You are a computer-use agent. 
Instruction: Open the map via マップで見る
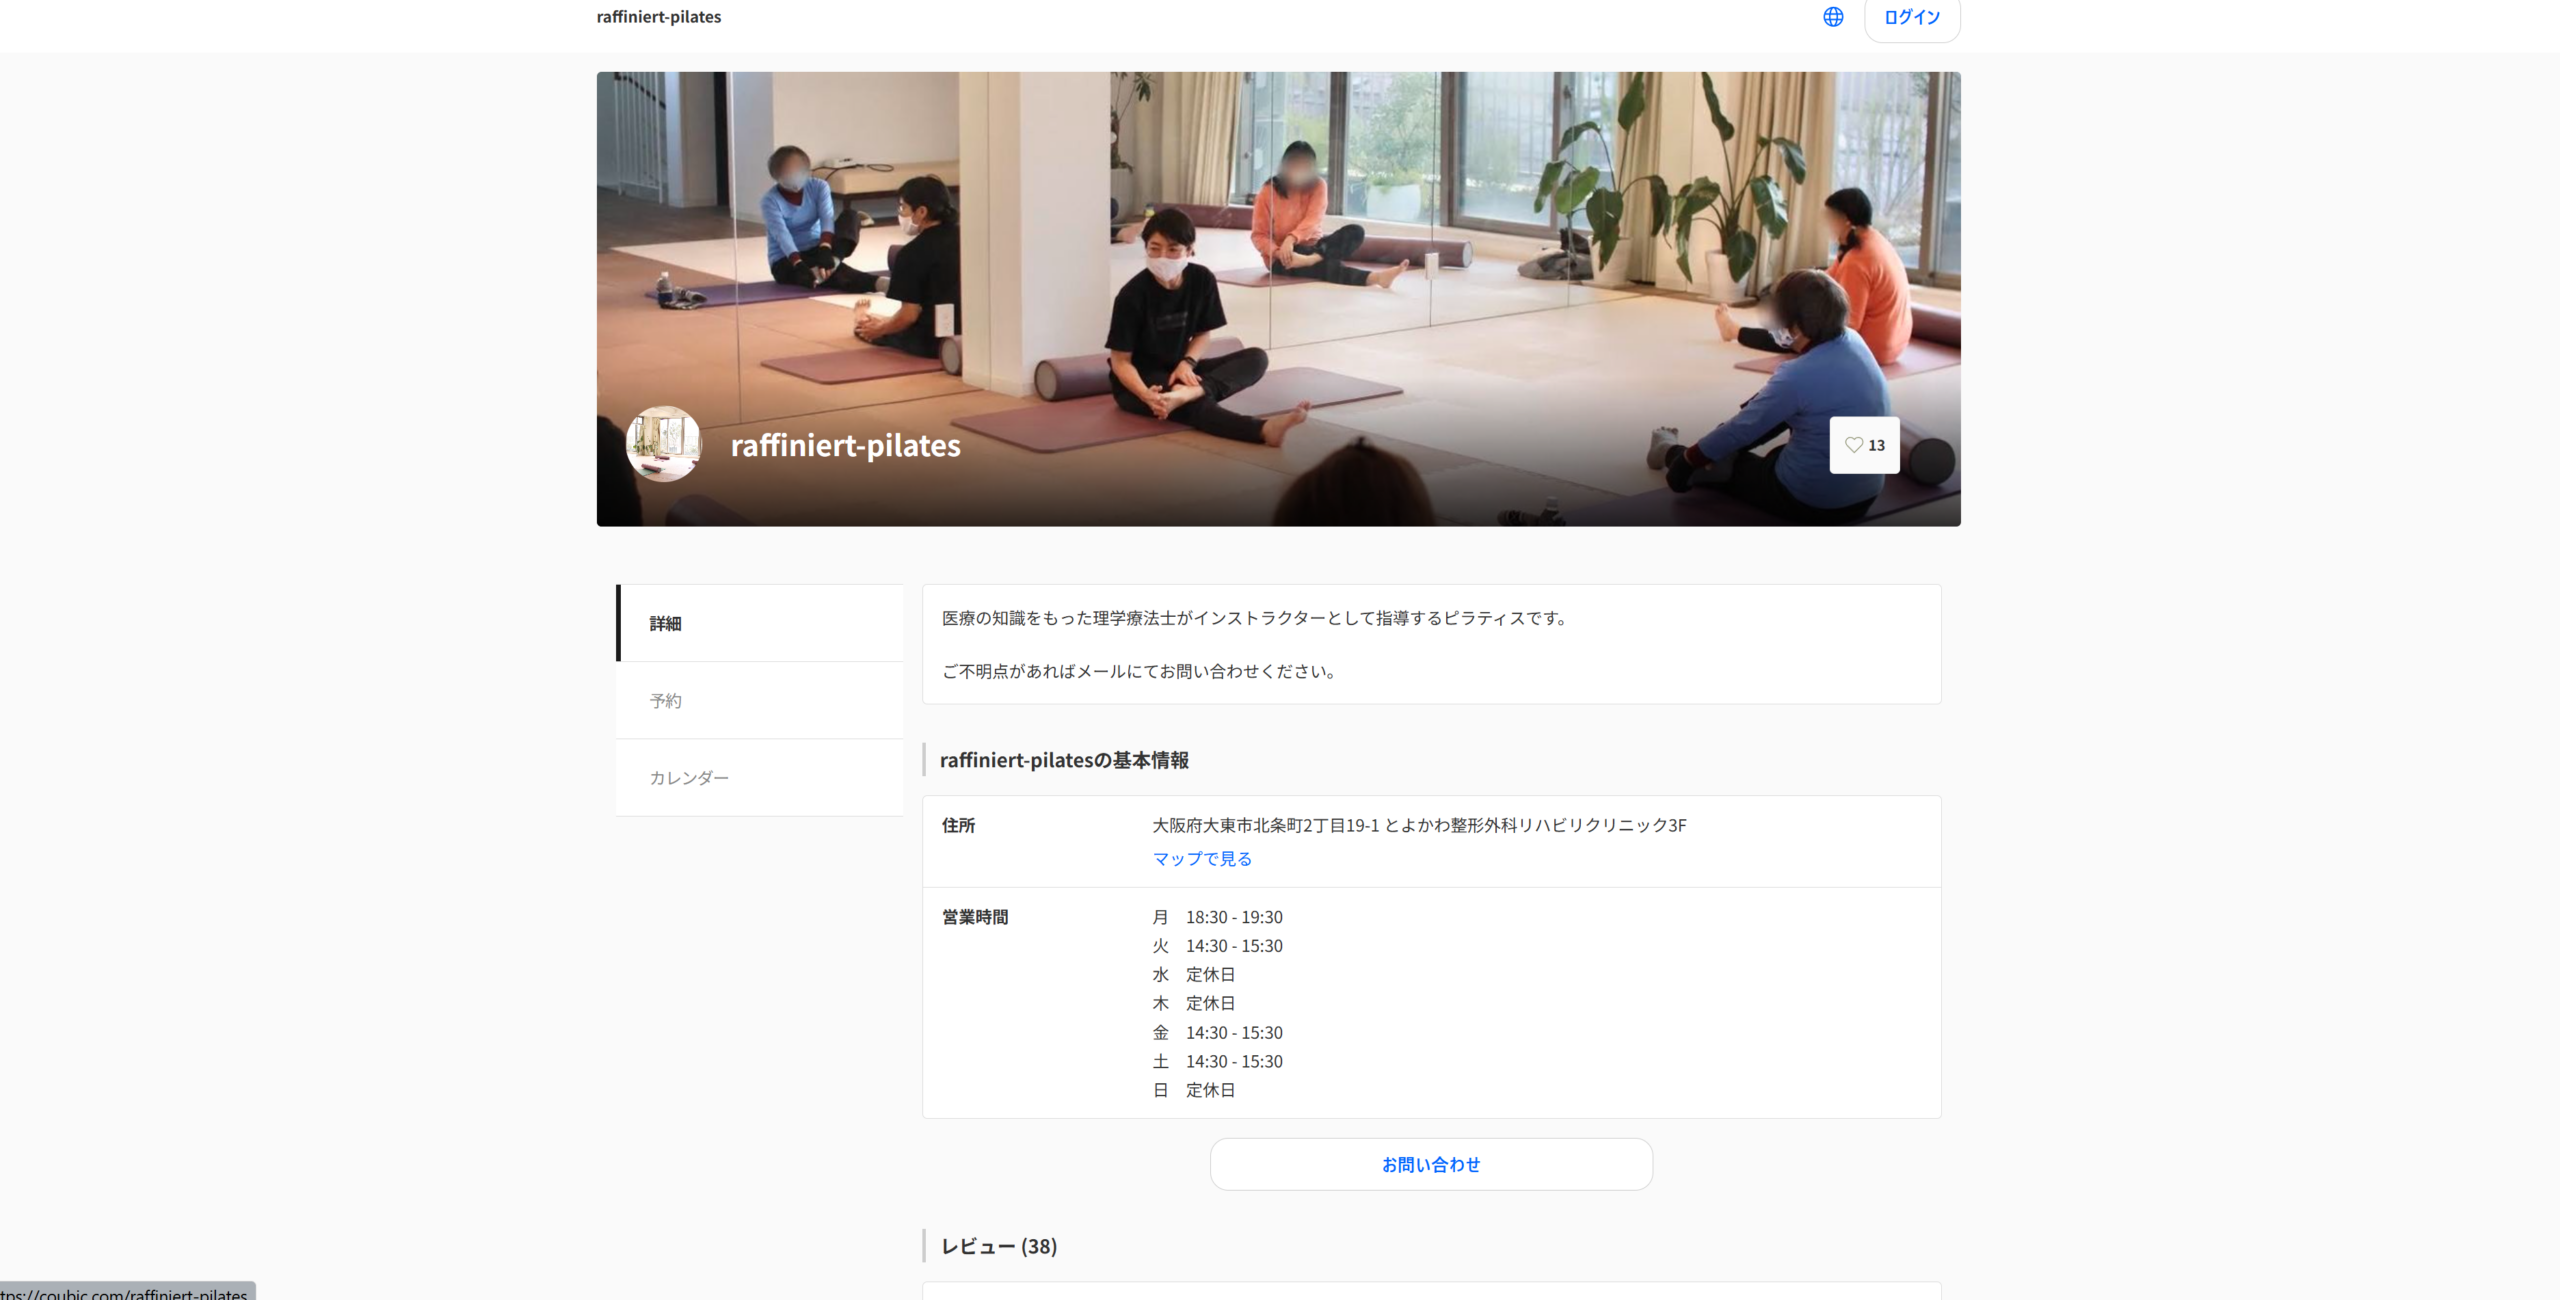point(1201,858)
